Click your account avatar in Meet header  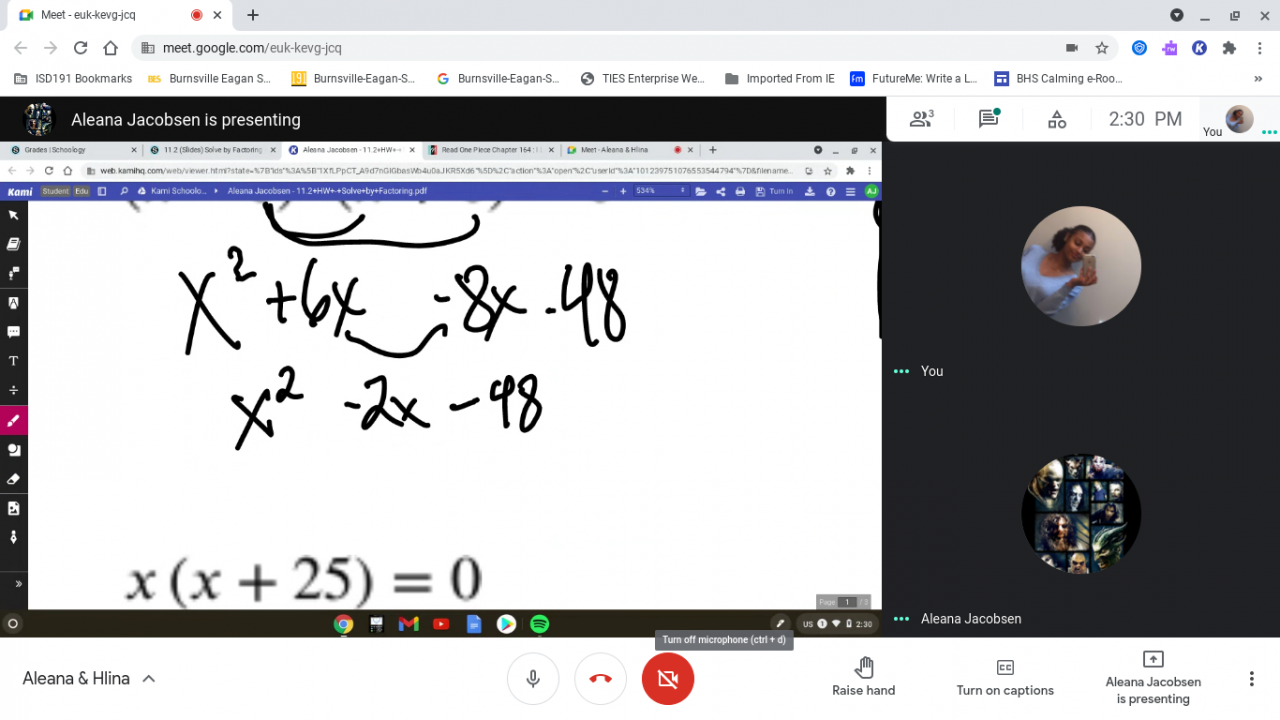(x=1240, y=119)
